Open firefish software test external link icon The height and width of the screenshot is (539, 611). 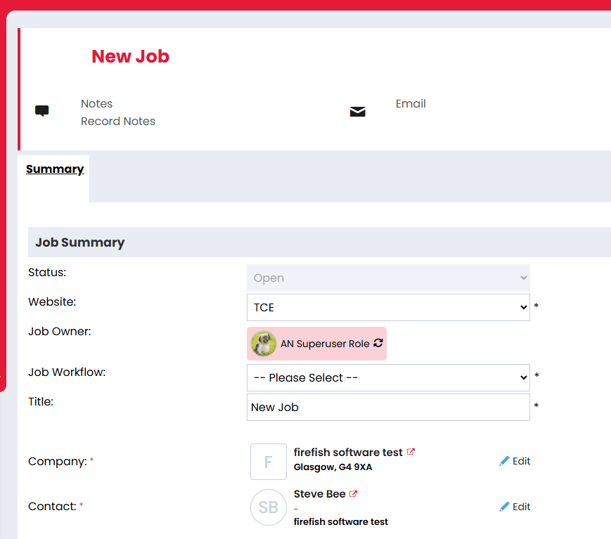pyautogui.click(x=411, y=452)
